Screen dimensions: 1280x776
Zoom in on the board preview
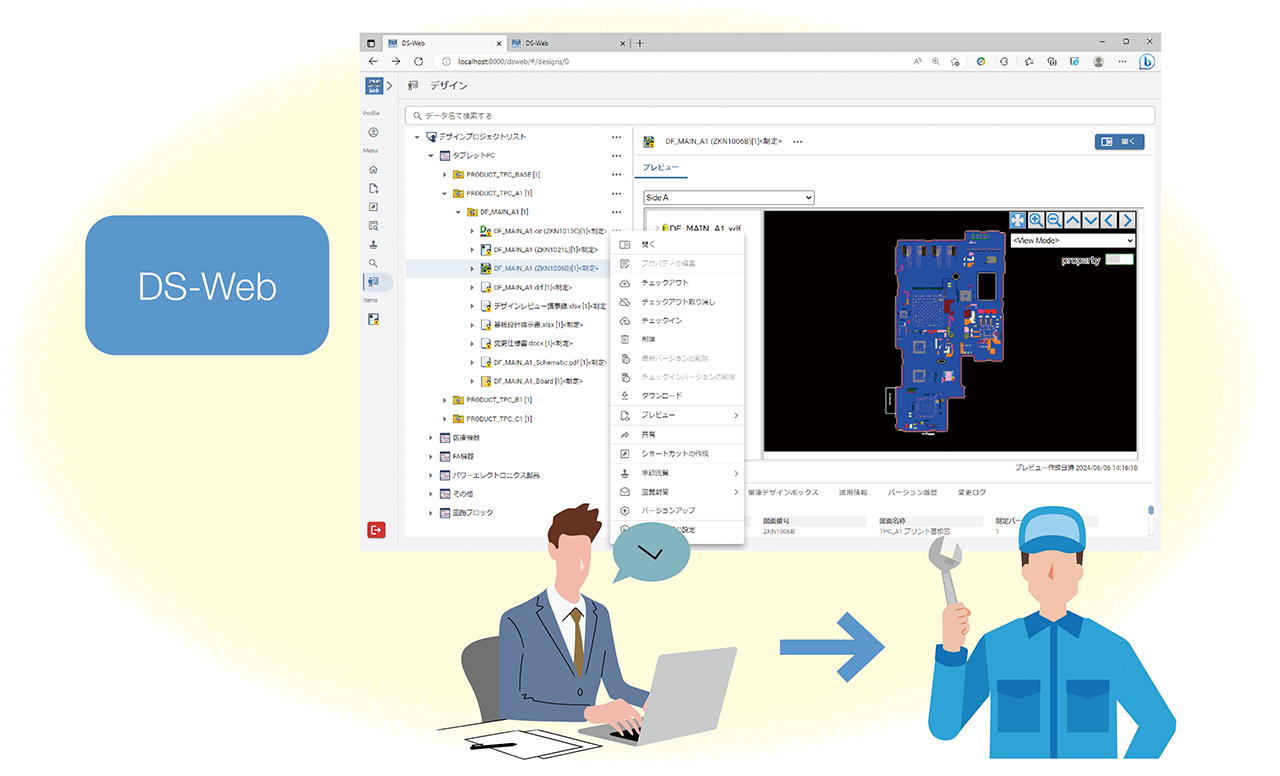coord(1036,220)
